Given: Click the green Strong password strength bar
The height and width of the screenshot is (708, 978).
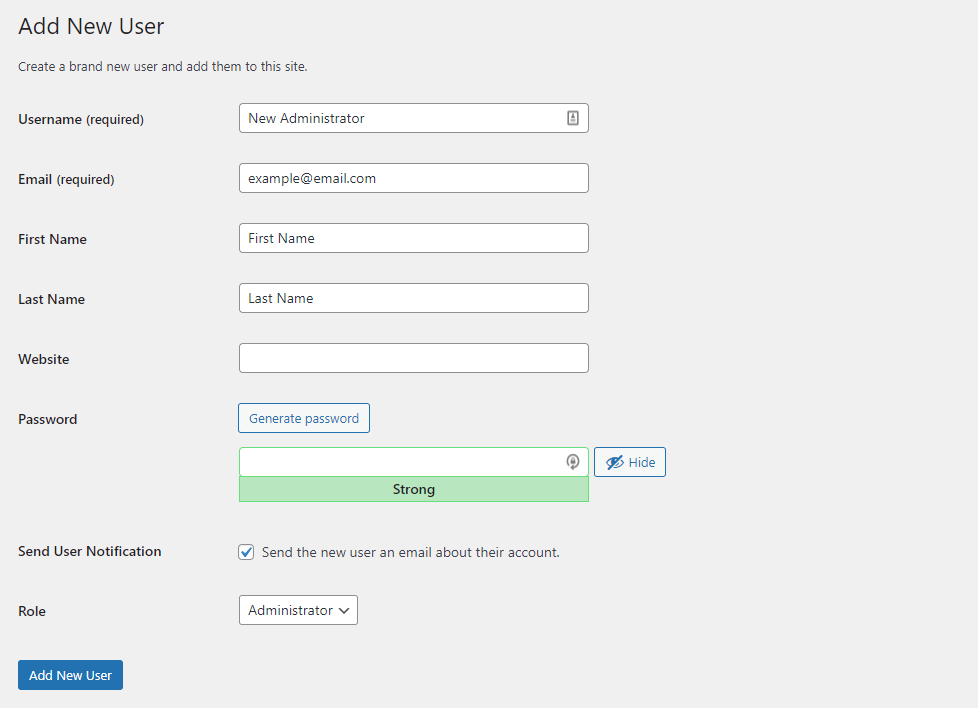Looking at the screenshot, I should pyautogui.click(x=413, y=490).
